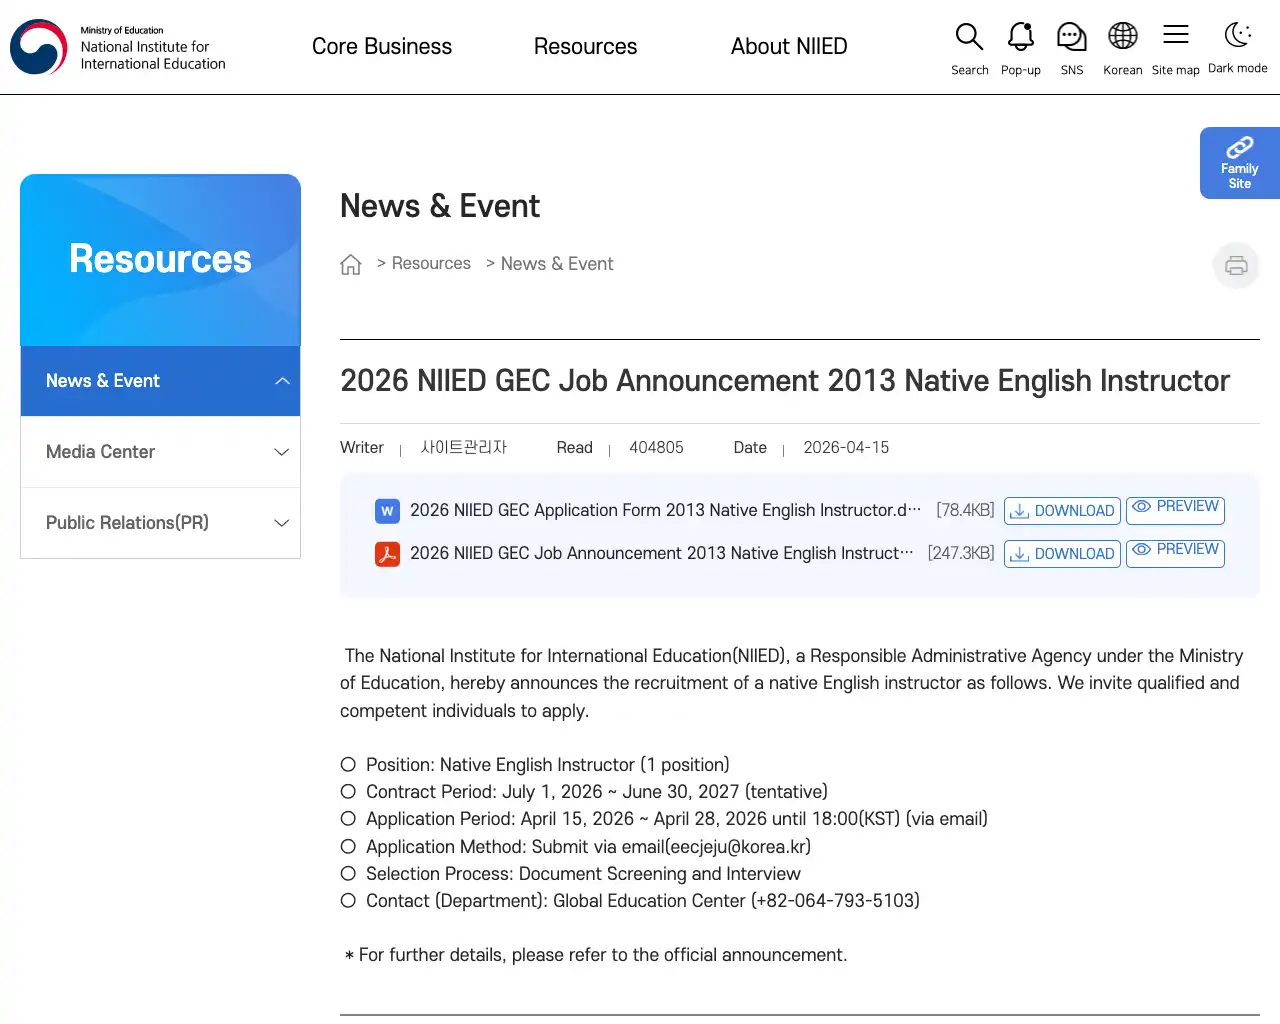The width and height of the screenshot is (1280, 1024).
Task: Click the News & Event page heading
Action: point(440,206)
